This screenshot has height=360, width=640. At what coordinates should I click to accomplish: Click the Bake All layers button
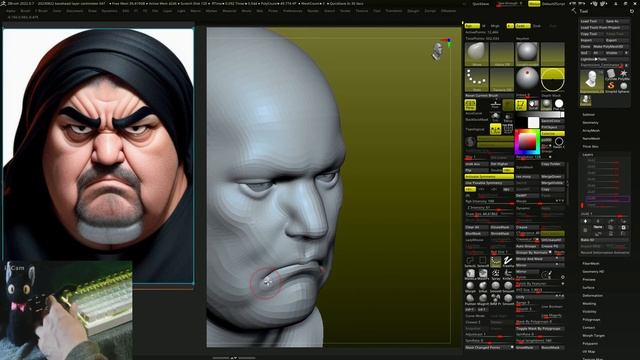pyautogui.click(x=604, y=240)
